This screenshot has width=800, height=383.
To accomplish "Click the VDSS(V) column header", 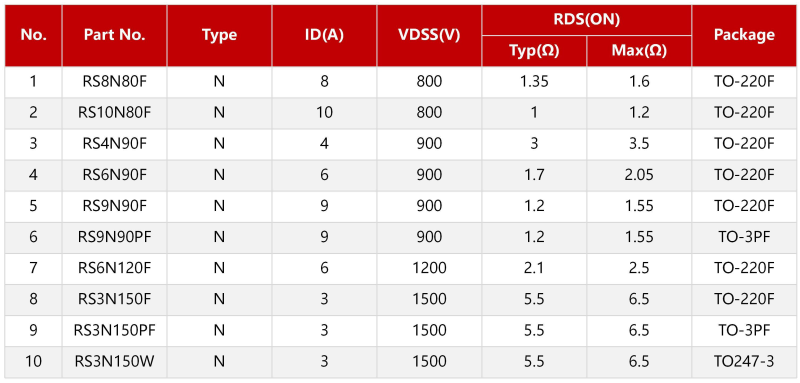I will click(x=429, y=35).
